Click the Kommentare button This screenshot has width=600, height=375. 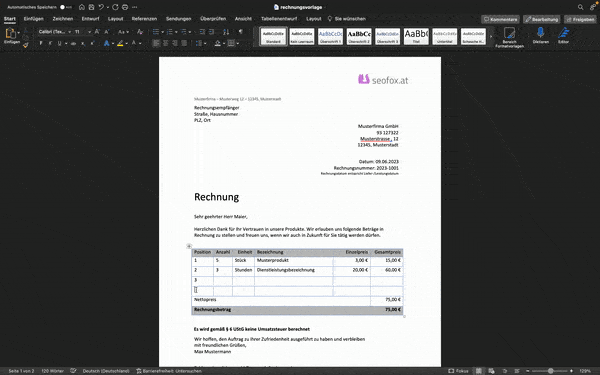(x=500, y=20)
